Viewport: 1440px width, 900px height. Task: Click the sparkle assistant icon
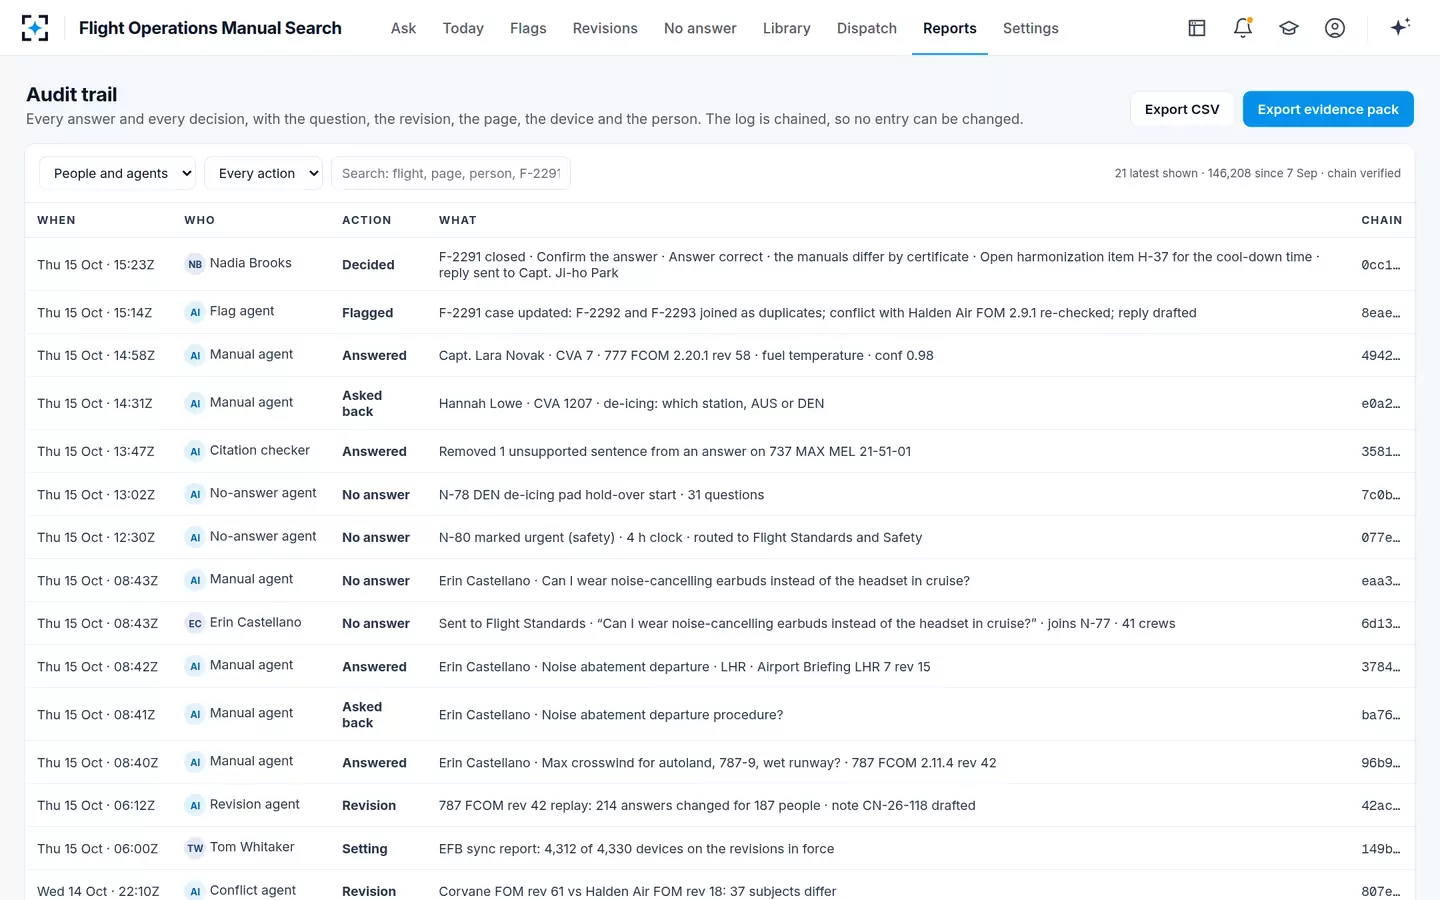[x=1400, y=27]
